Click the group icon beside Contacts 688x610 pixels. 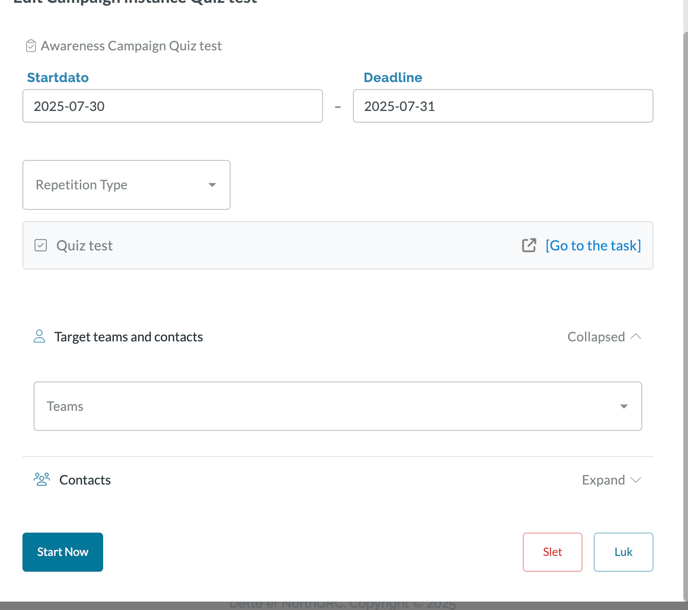tap(41, 480)
